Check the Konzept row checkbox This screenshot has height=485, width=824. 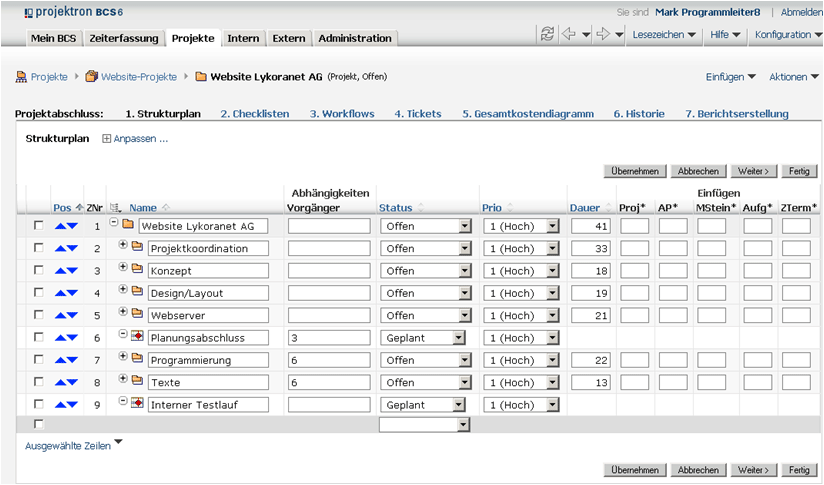tap(38, 270)
